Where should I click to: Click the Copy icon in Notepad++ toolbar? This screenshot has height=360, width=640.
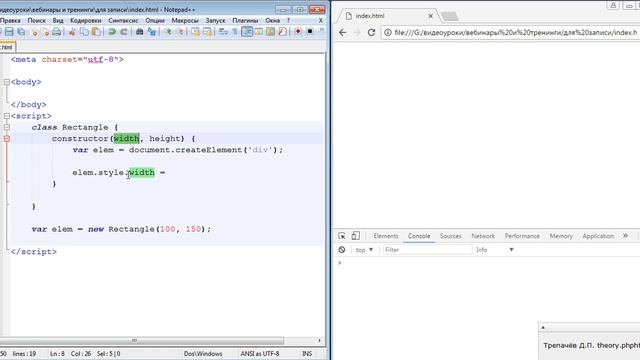(84, 32)
